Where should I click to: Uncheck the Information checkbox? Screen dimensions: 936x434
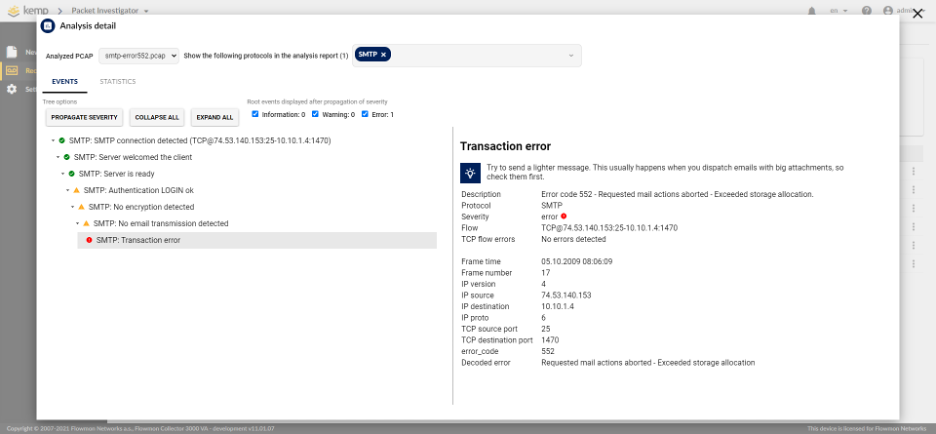click(255, 114)
